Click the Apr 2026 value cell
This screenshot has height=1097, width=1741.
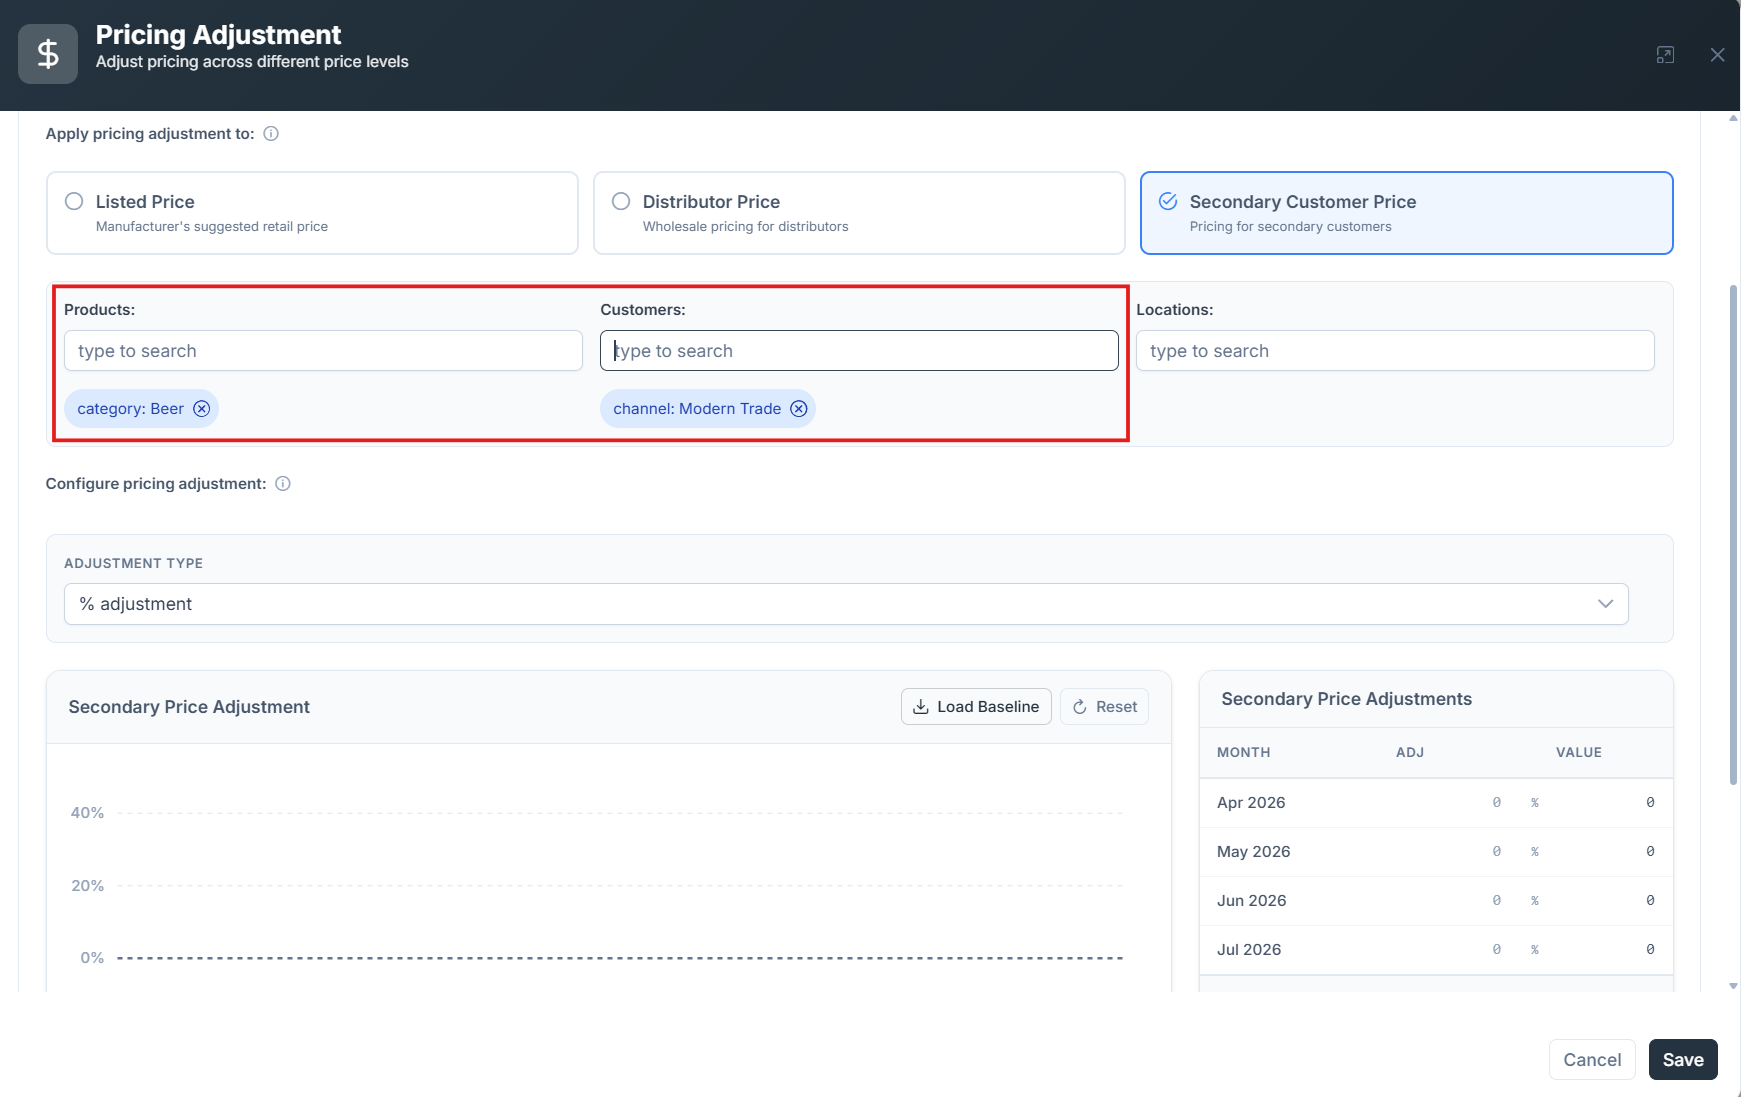point(1649,803)
